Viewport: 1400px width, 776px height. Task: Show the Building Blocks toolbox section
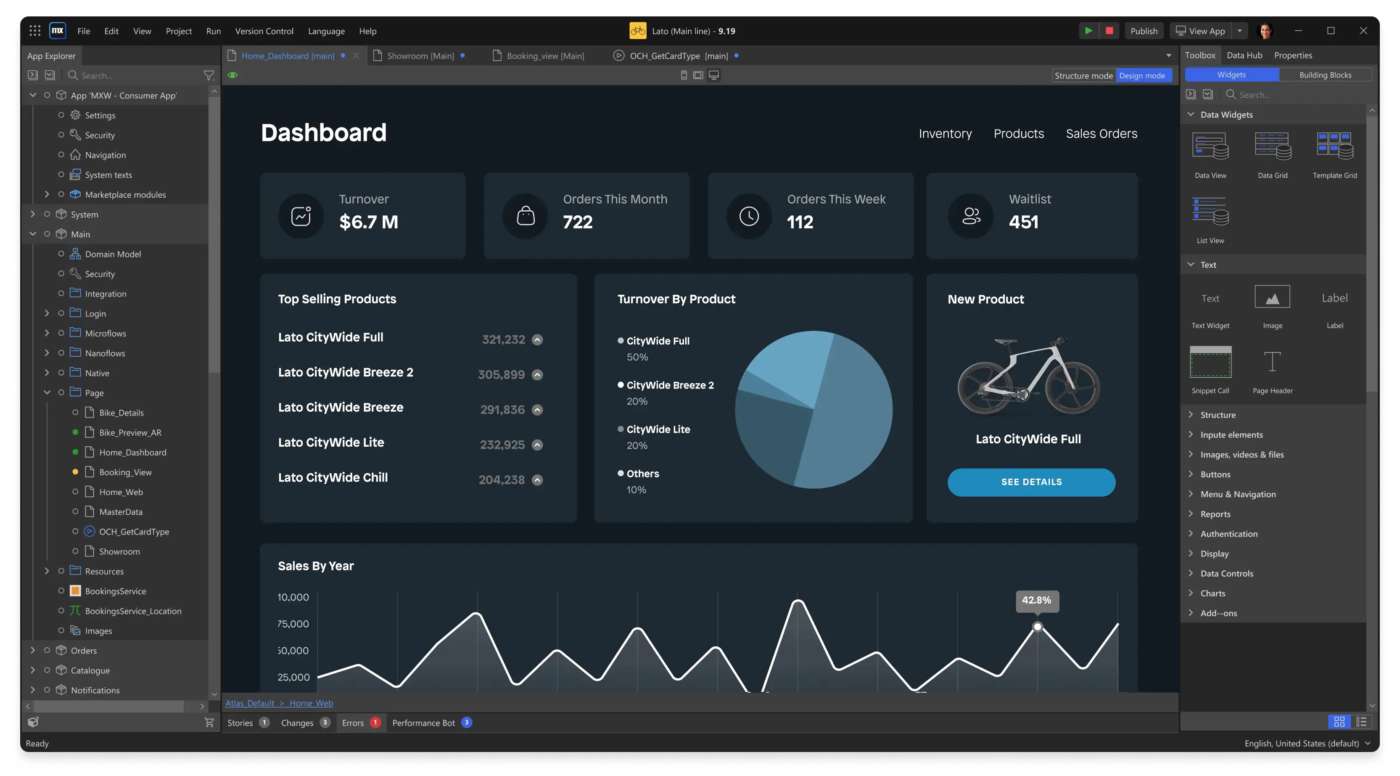click(1325, 75)
